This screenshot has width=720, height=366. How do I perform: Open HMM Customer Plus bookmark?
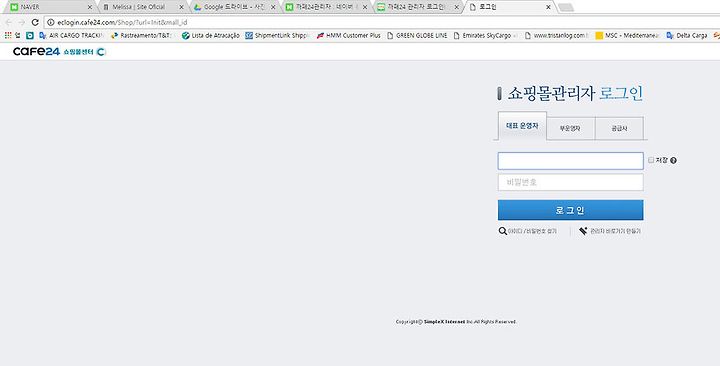[x=349, y=35]
